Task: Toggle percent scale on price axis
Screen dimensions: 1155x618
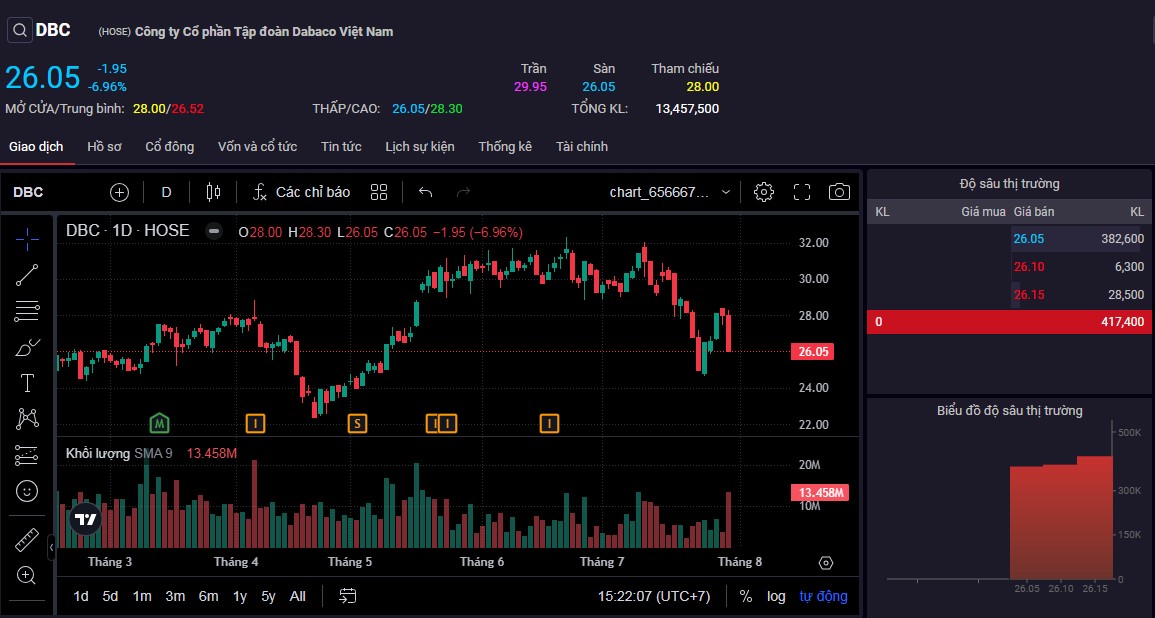Action: point(746,596)
